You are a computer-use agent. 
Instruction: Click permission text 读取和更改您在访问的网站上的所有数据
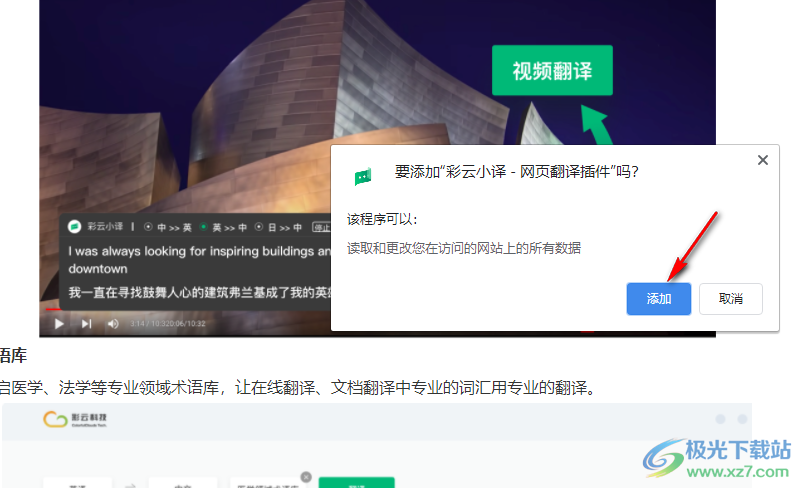[464, 248]
